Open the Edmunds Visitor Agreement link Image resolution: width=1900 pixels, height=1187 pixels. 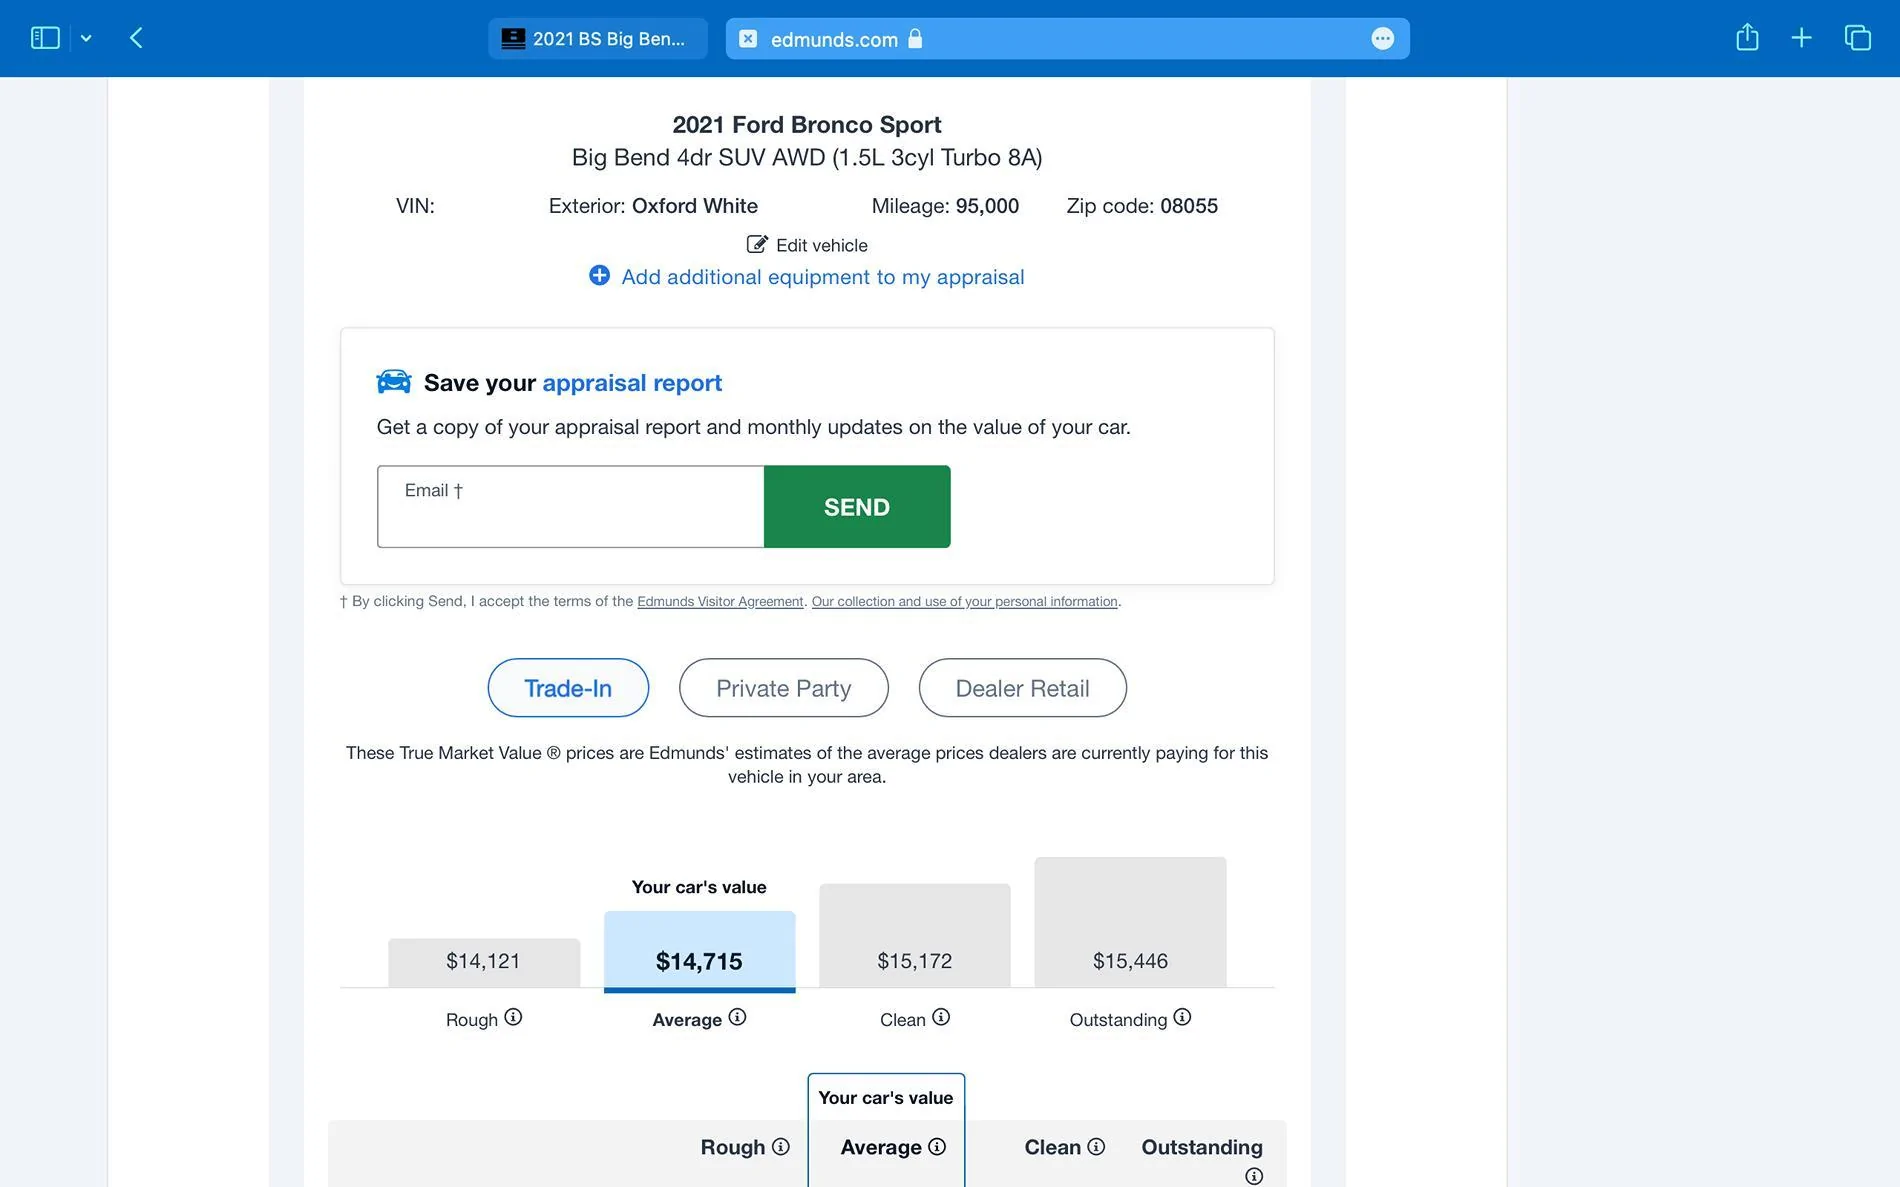(719, 602)
